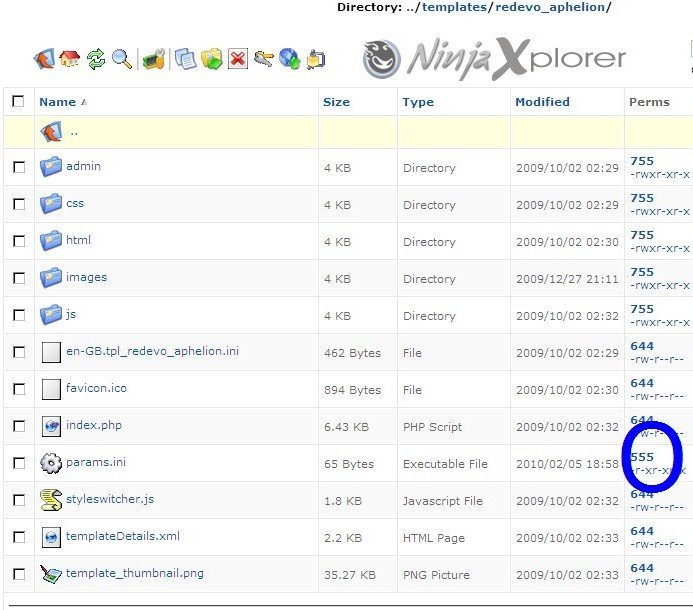Click the Upload globe icon
Screen dimensions: 693x610
point(290,59)
